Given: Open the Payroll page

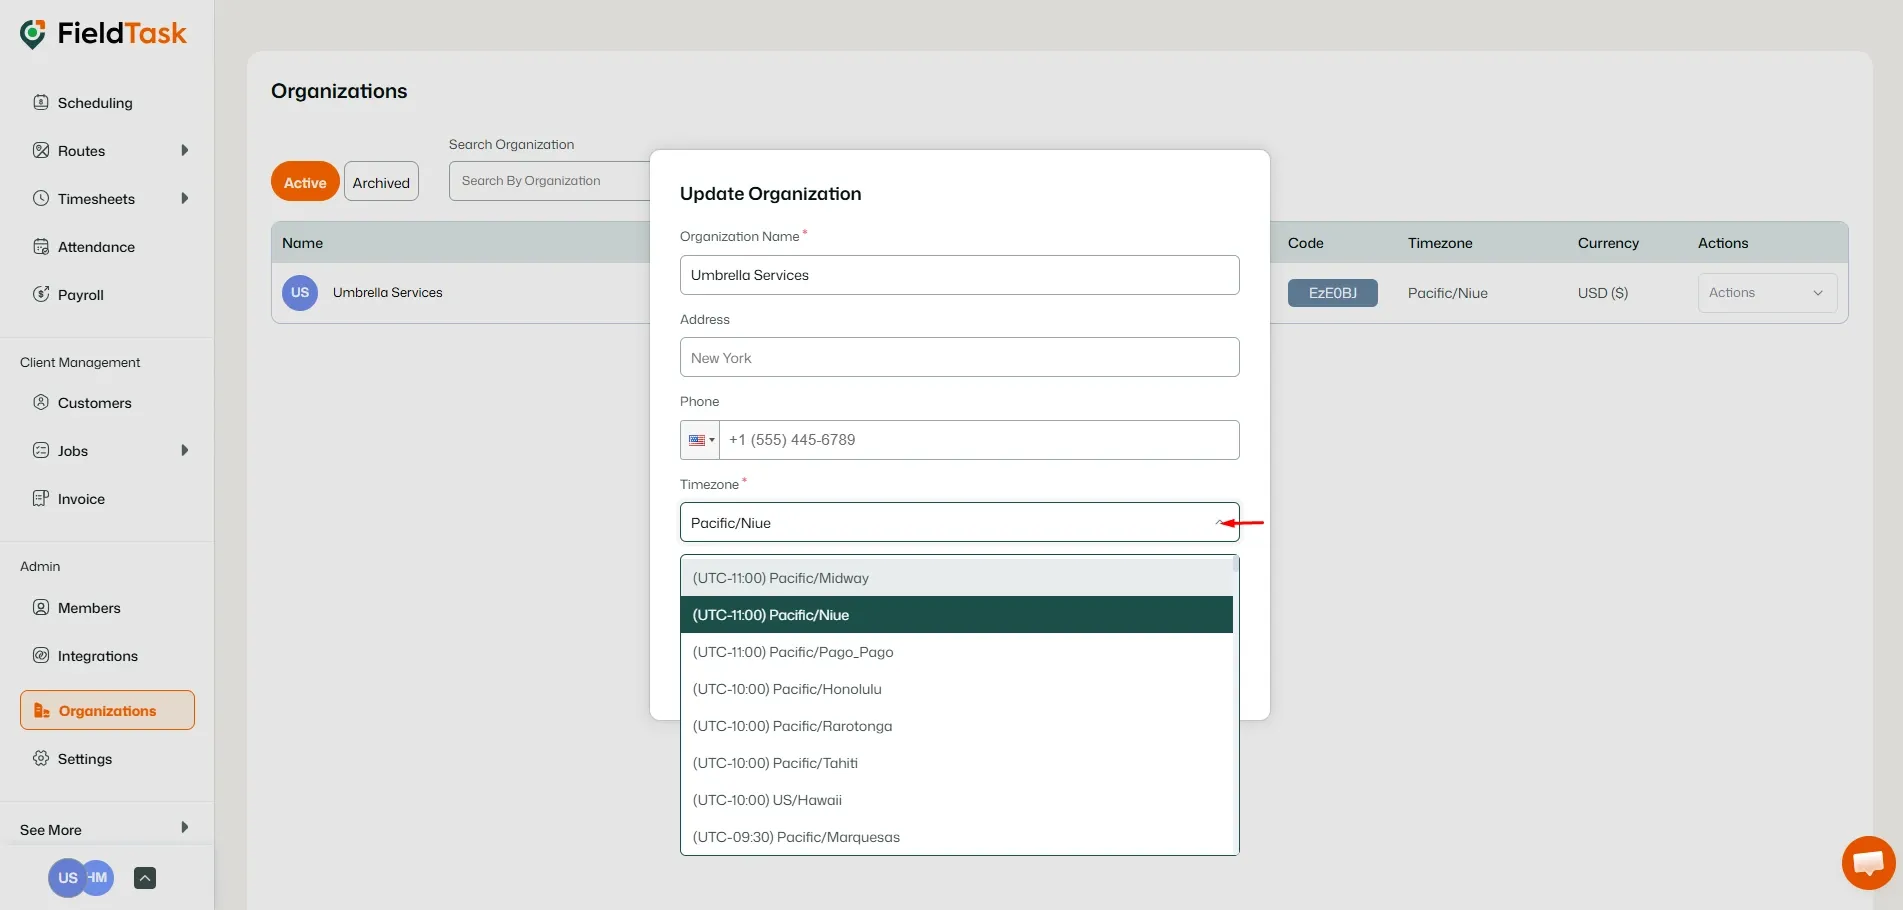Looking at the screenshot, I should (x=81, y=295).
